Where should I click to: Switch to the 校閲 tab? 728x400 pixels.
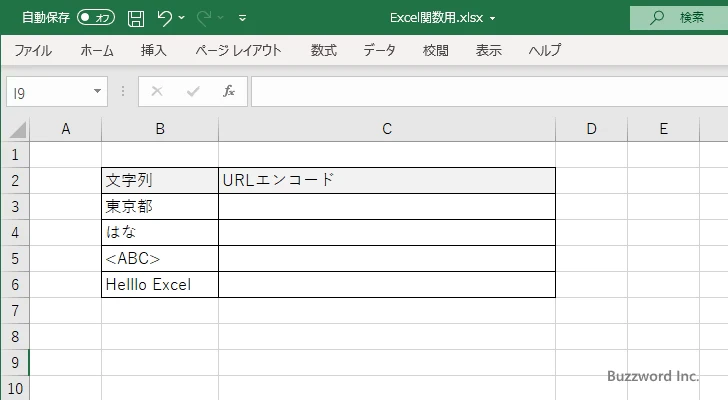(436, 50)
